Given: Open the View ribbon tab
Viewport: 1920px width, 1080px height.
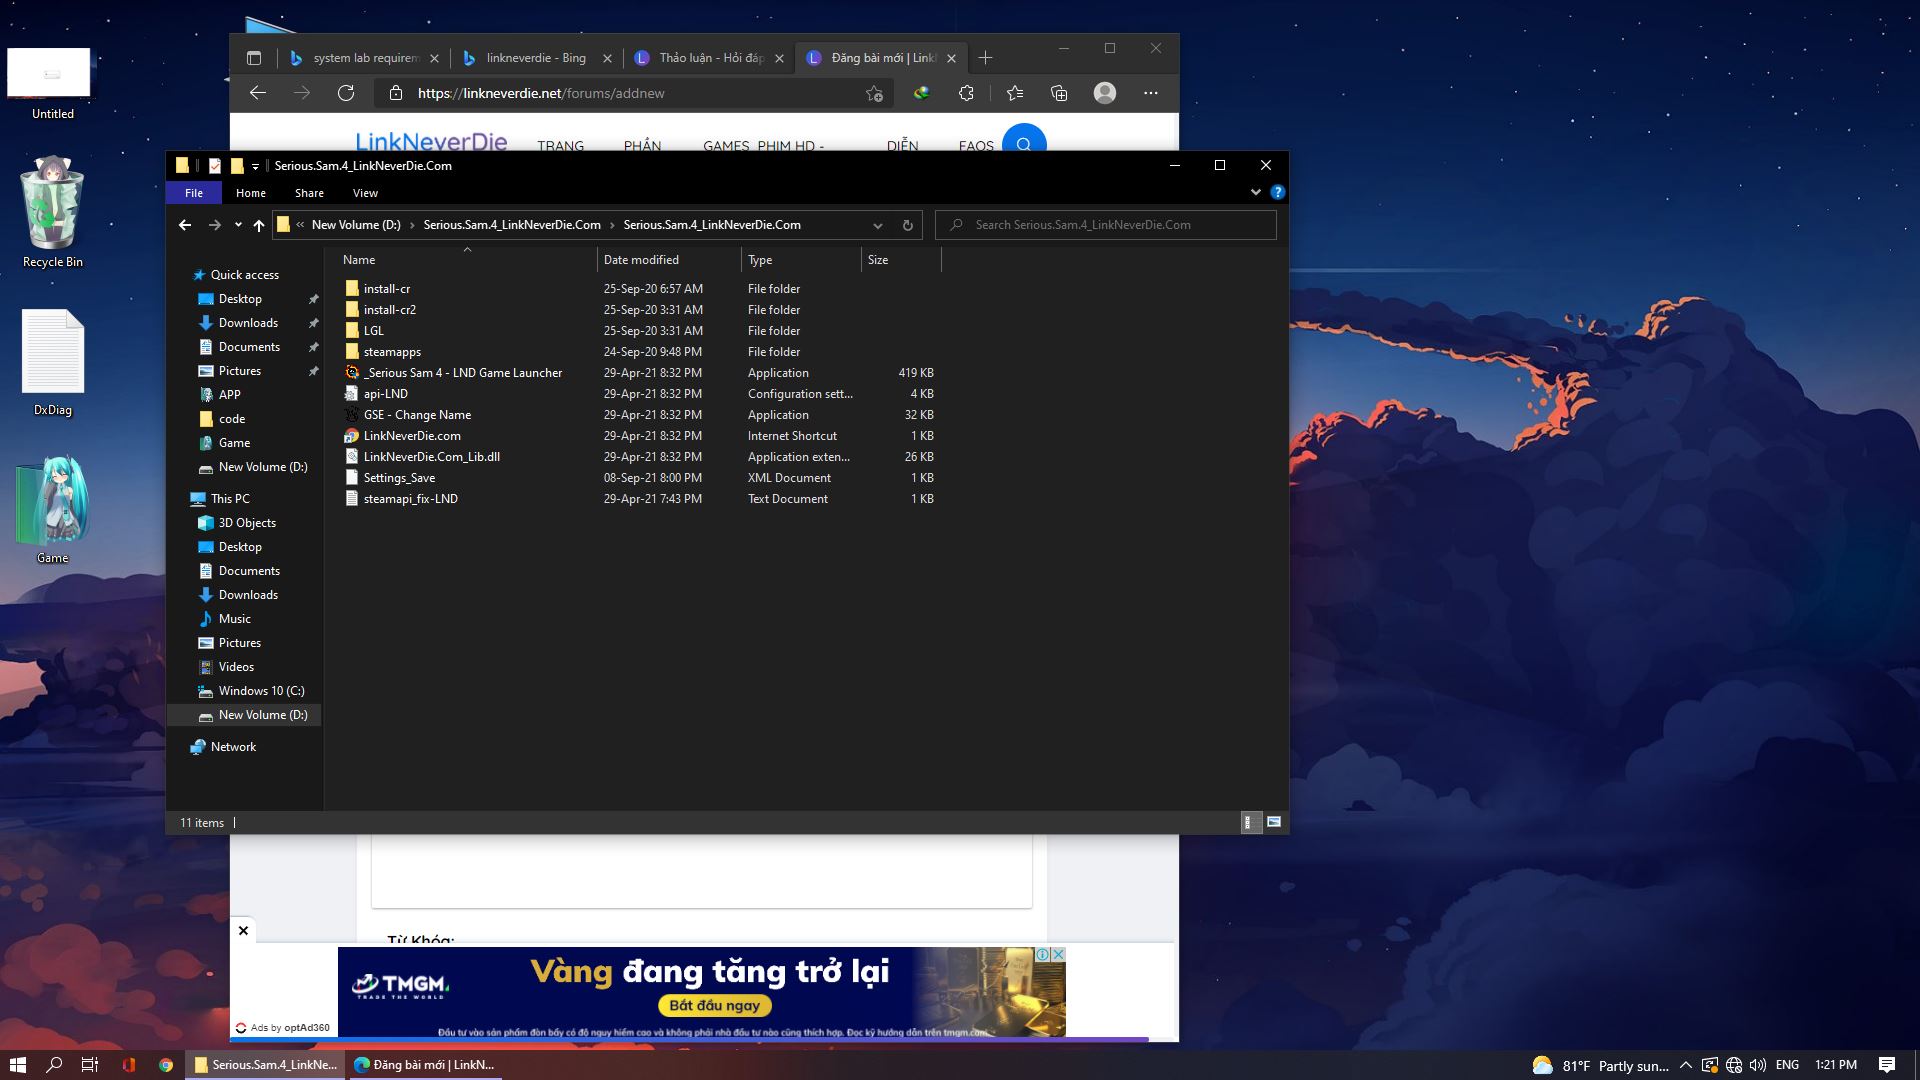Looking at the screenshot, I should [365, 193].
